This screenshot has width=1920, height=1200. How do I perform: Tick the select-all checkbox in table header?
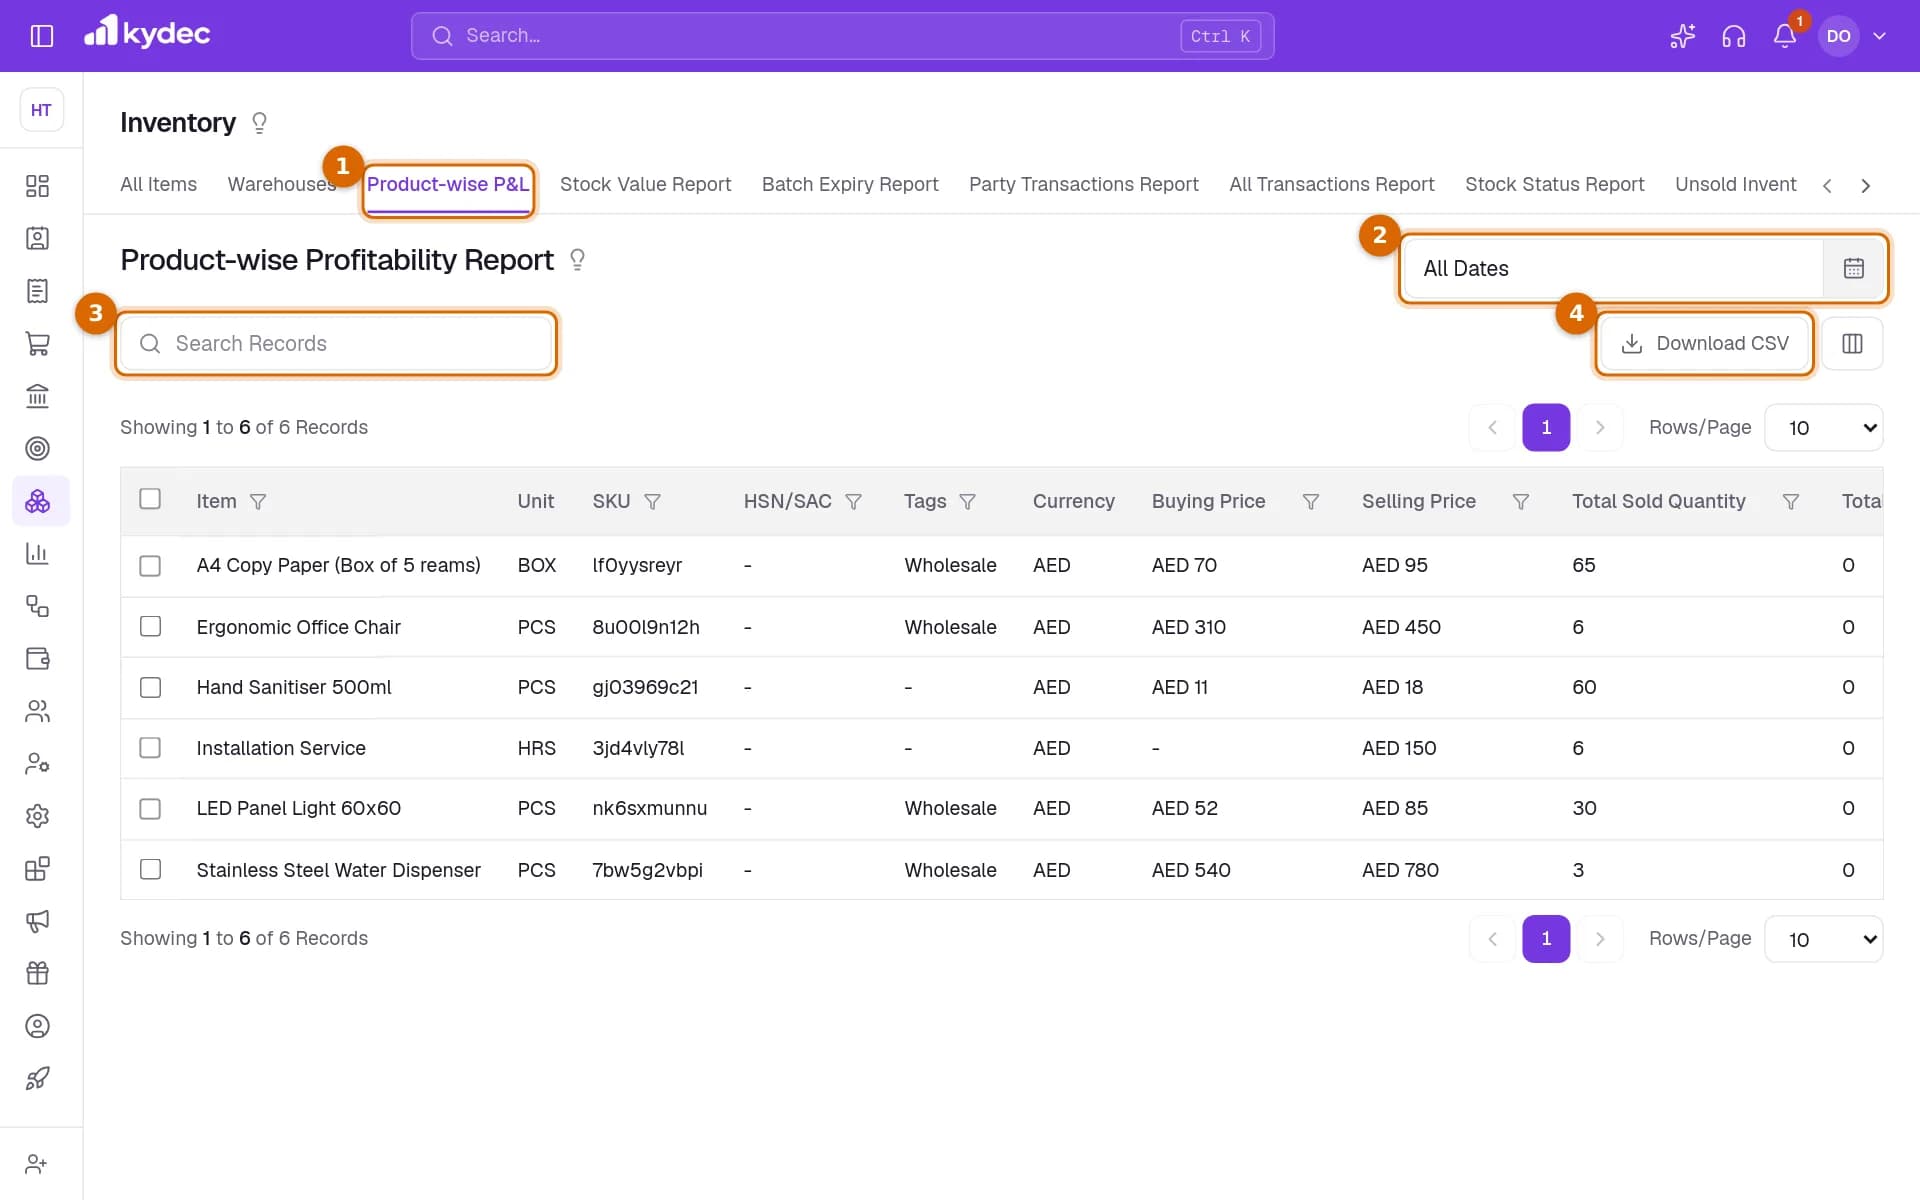click(150, 499)
